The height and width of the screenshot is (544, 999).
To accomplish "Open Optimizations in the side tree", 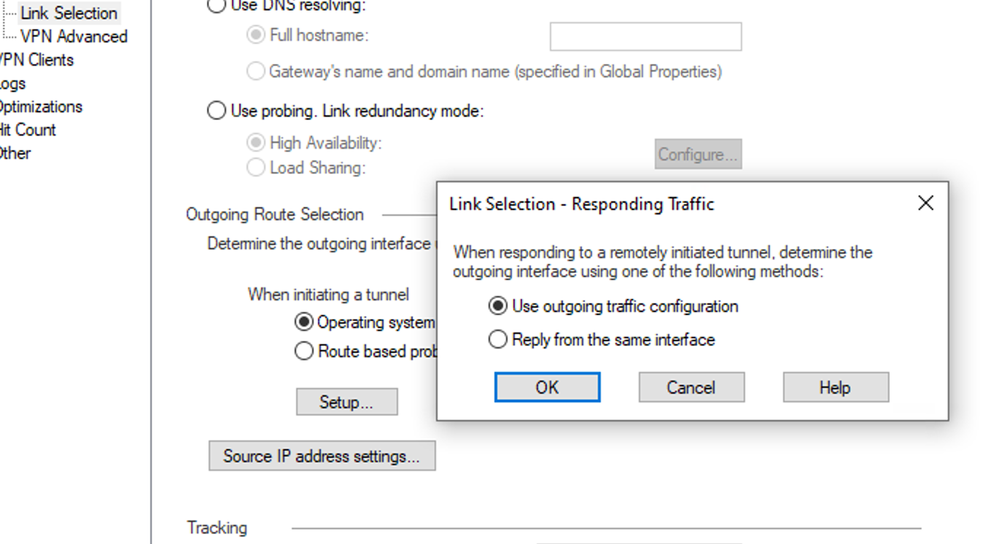I will pyautogui.click(x=41, y=106).
